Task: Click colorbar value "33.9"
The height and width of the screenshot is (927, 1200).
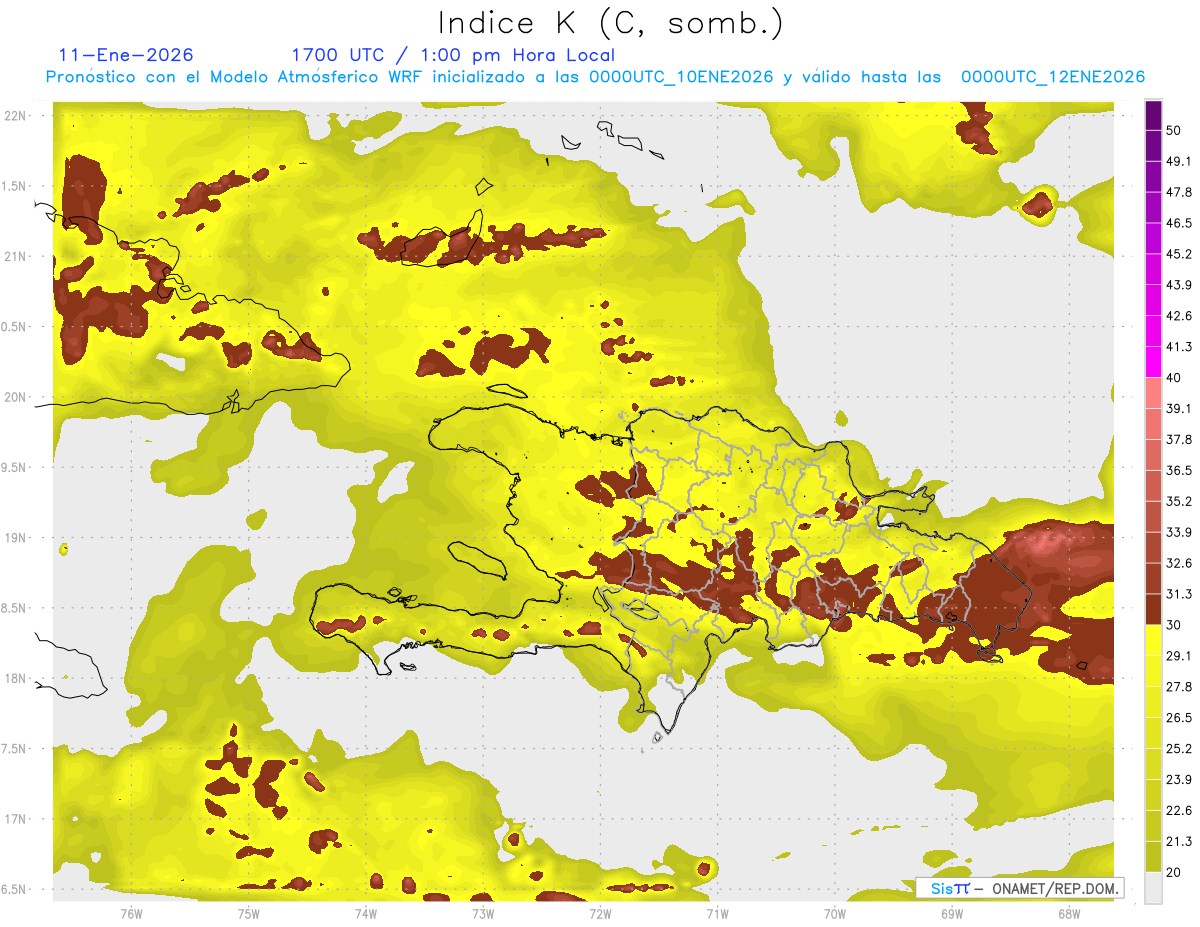Action: pos(1179,532)
